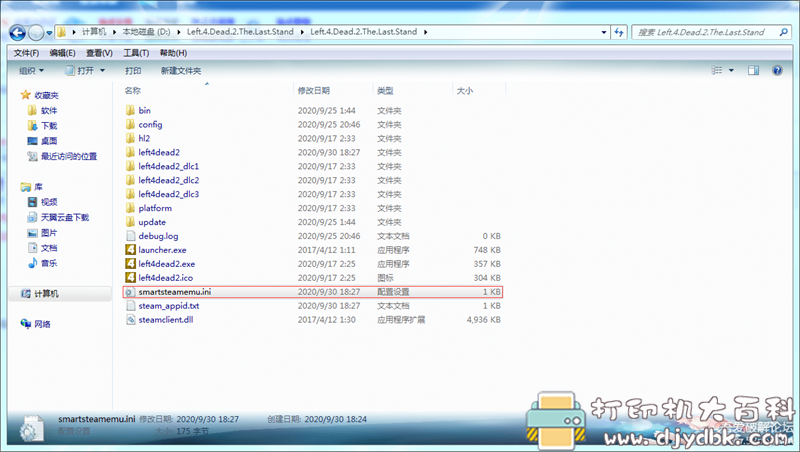Open the 帮助(H) menu
The width and height of the screenshot is (800, 452).
173,53
